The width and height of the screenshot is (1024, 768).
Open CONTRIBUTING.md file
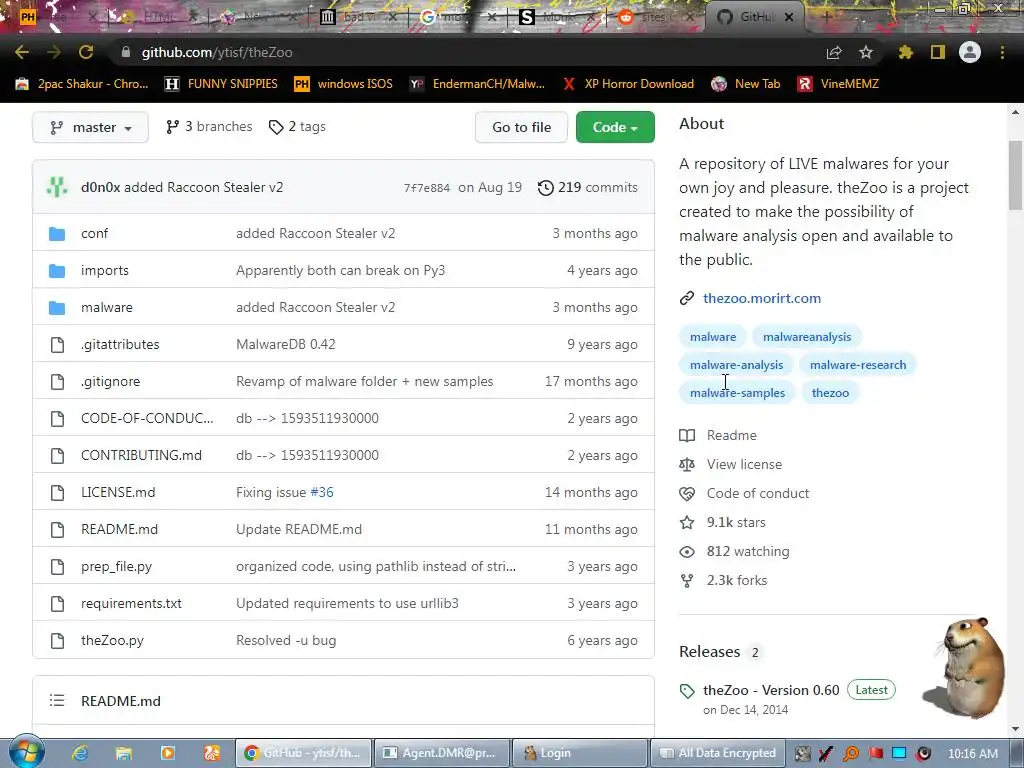pyautogui.click(x=141, y=455)
